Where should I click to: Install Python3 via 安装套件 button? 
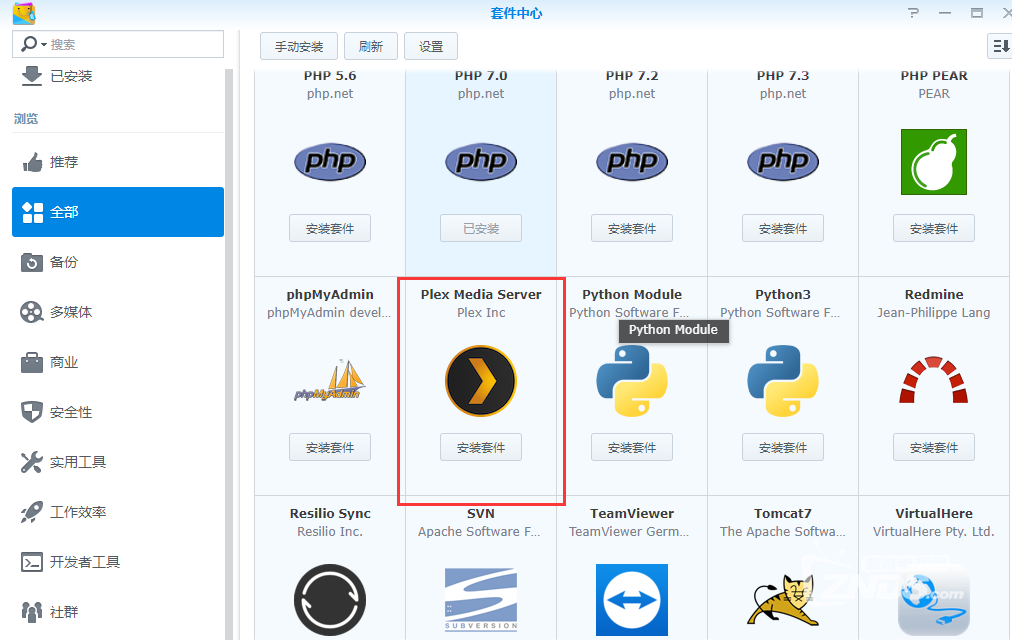pos(783,447)
